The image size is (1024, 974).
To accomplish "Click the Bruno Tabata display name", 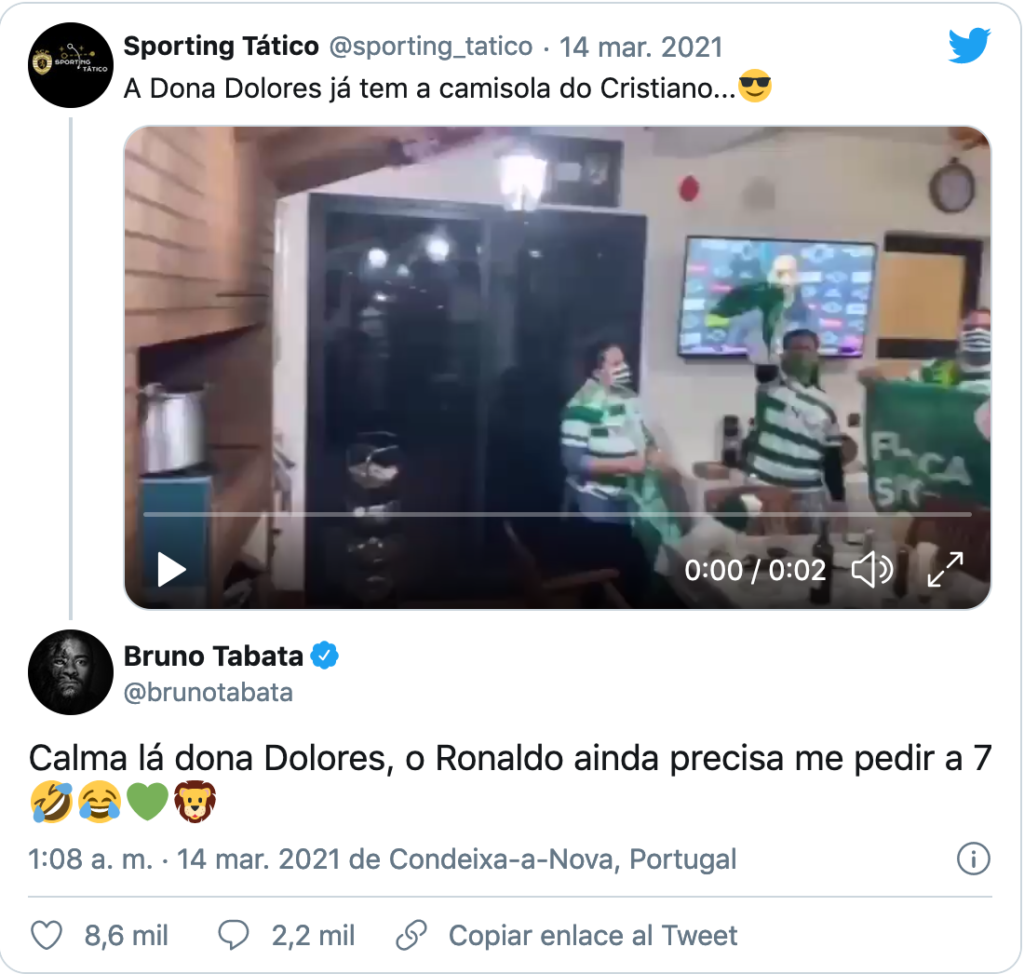I will [214, 656].
